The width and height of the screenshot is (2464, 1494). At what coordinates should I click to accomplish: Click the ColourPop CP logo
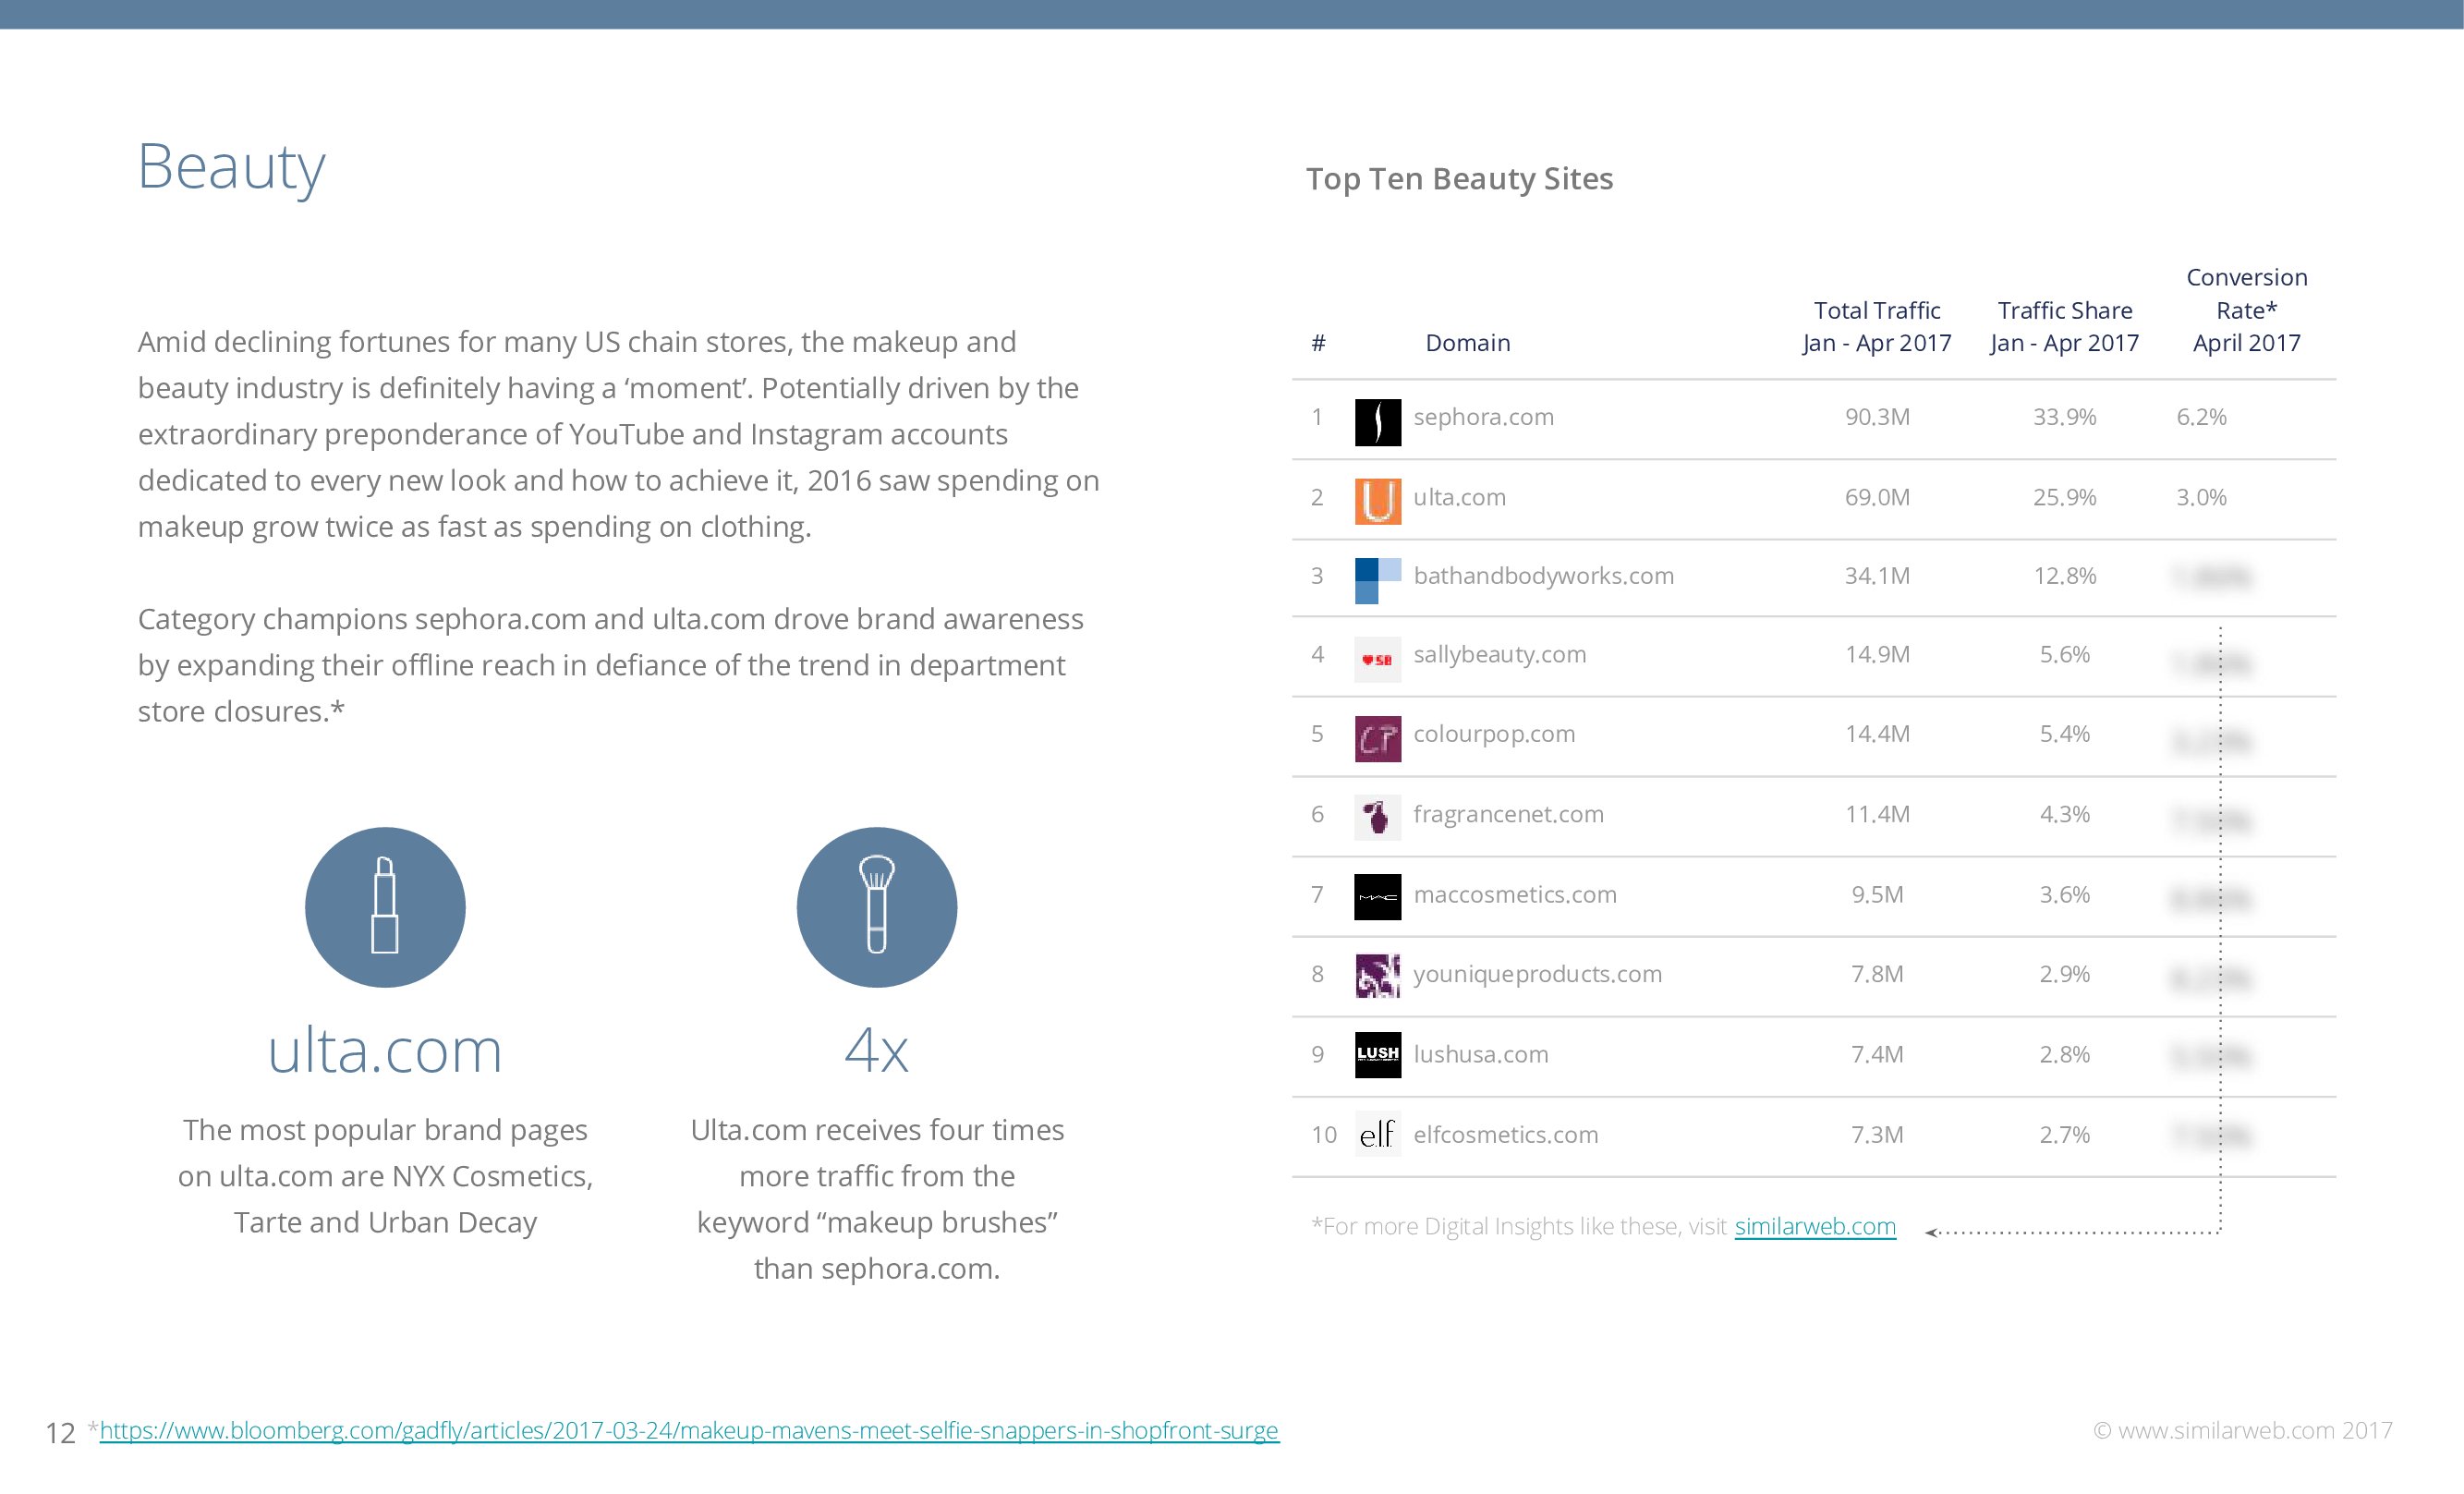[1377, 738]
